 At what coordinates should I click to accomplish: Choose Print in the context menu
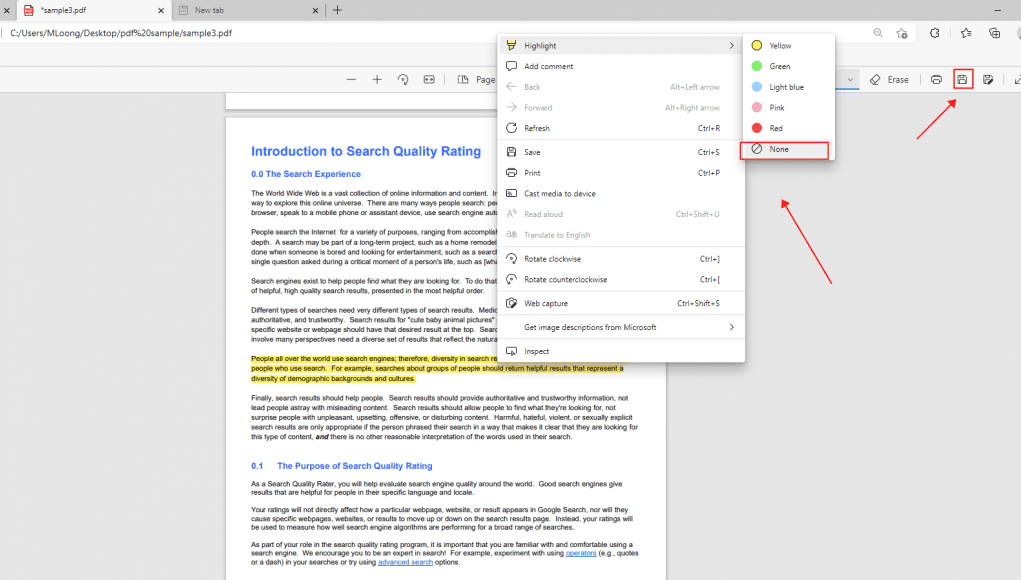click(621, 173)
